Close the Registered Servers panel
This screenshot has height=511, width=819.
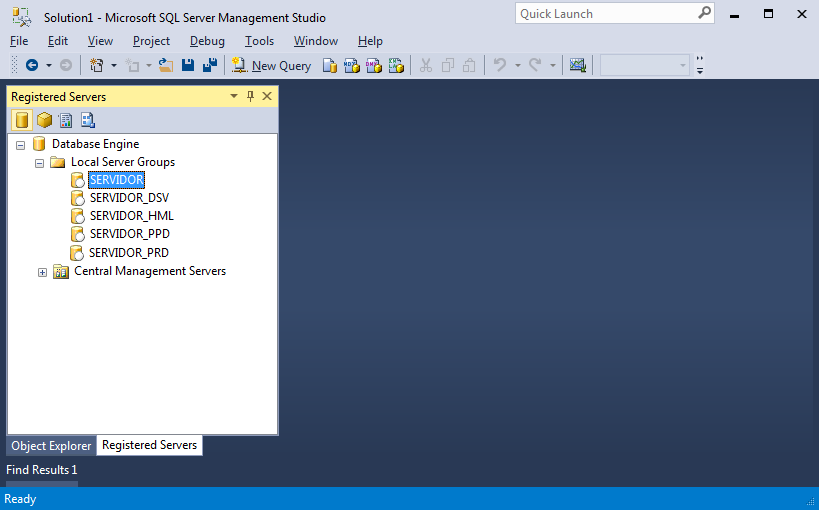click(x=267, y=96)
